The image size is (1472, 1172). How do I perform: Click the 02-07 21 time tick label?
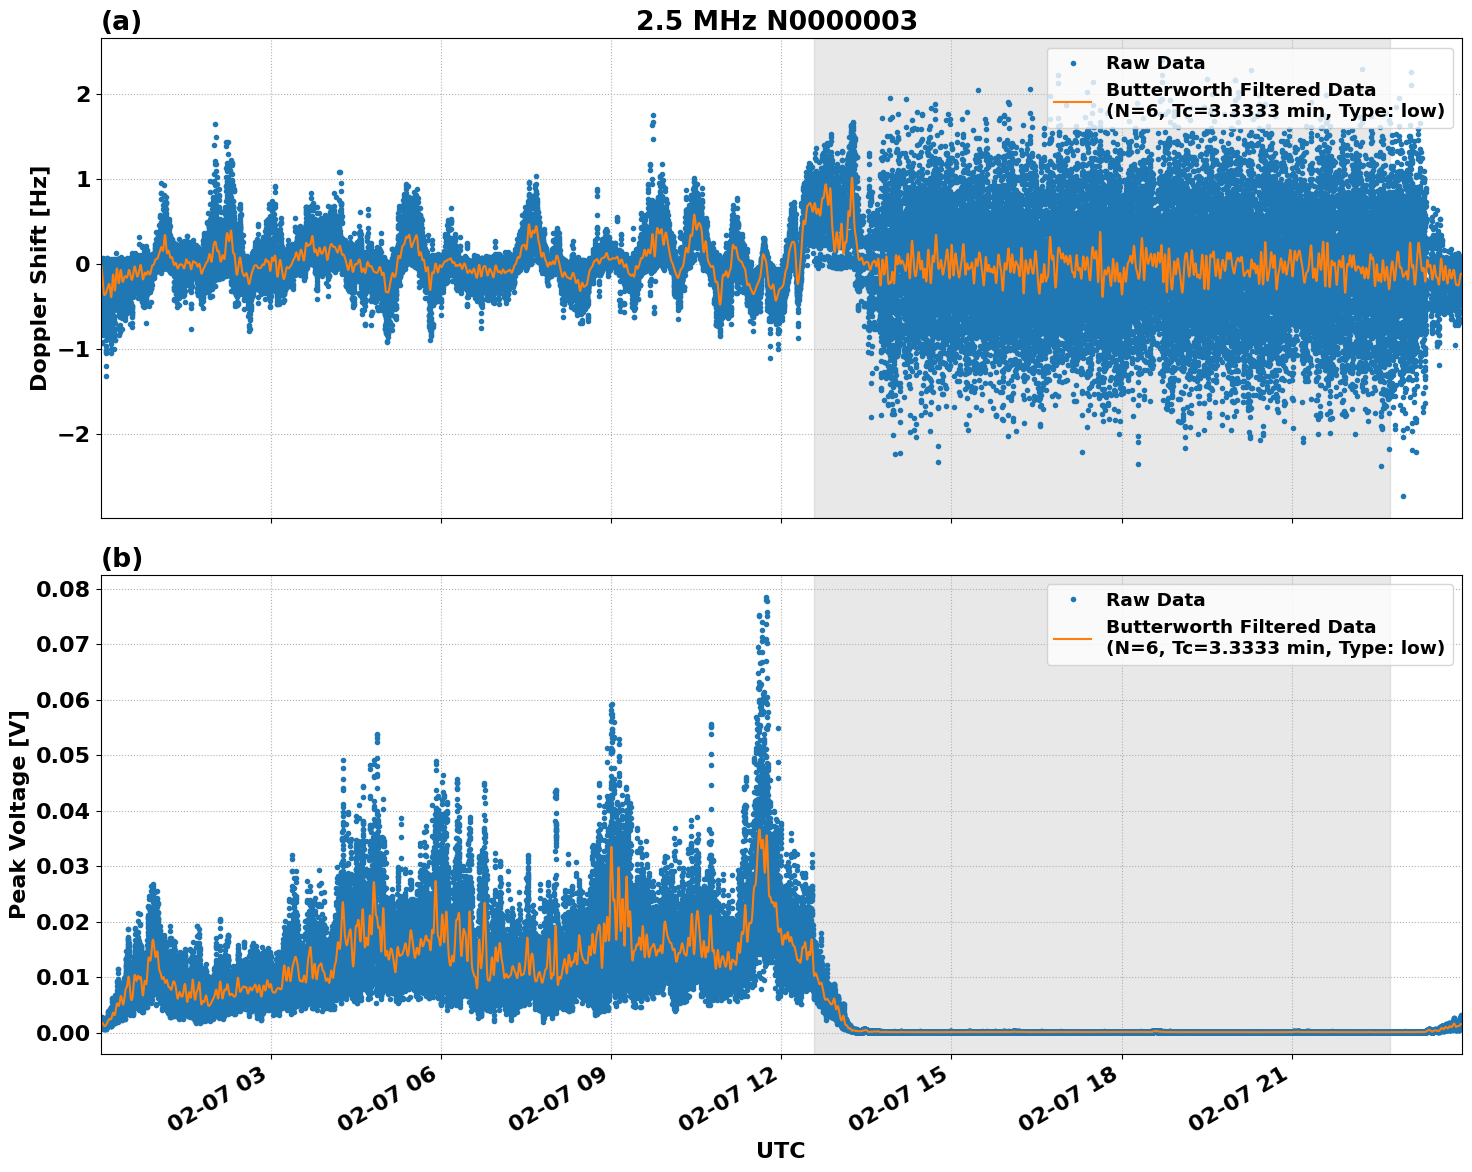coord(1243,1103)
